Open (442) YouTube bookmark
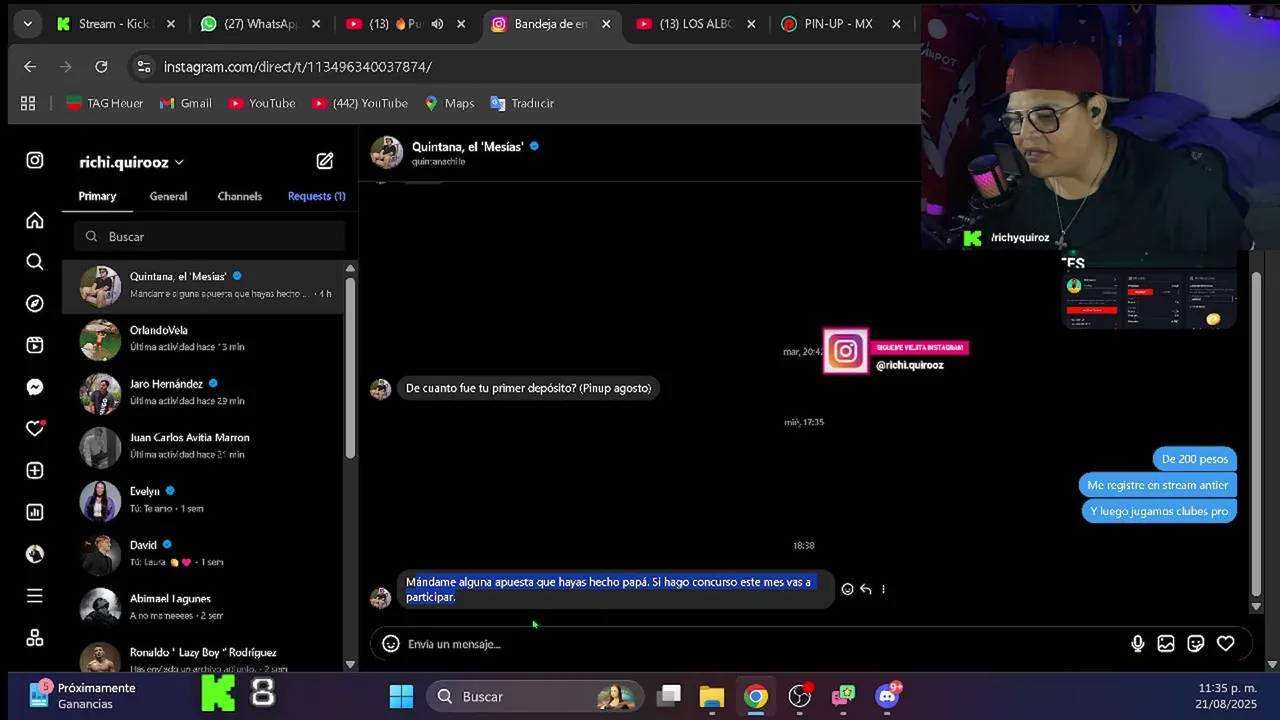The image size is (1280, 720). [x=359, y=103]
